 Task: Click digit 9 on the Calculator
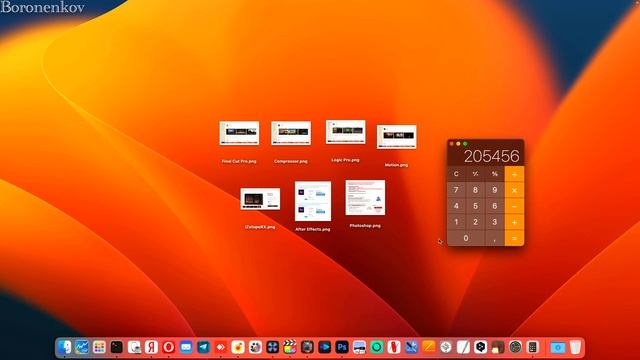point(495,190)
